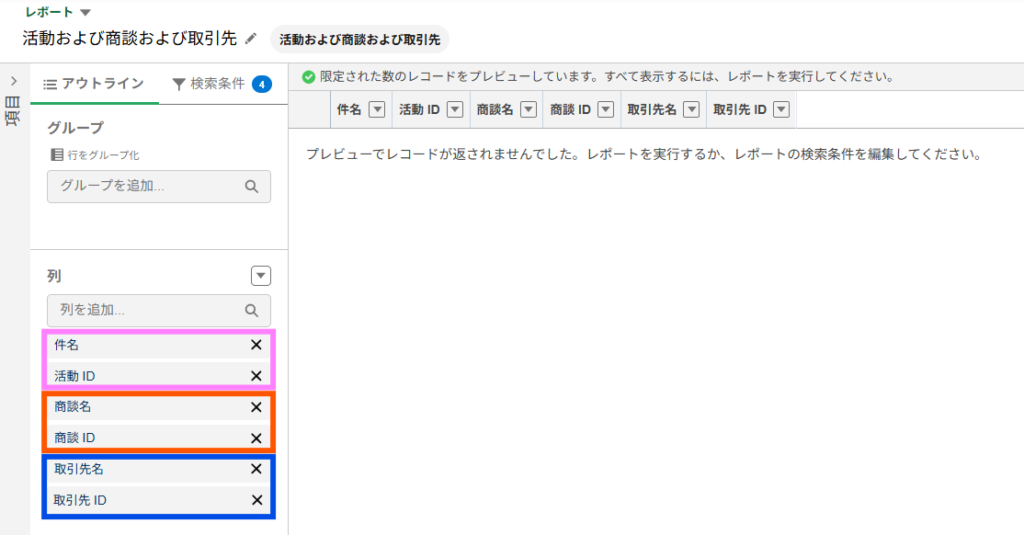This screenshot has width=1024, height=535.
Task: Focus the グループを追加 search field
Action: click(159, 186)
